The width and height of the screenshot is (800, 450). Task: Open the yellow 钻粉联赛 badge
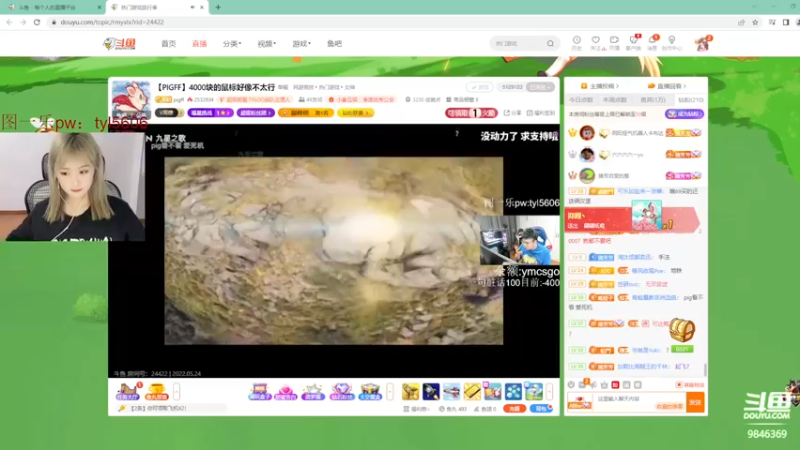click(x=356, y=113)
